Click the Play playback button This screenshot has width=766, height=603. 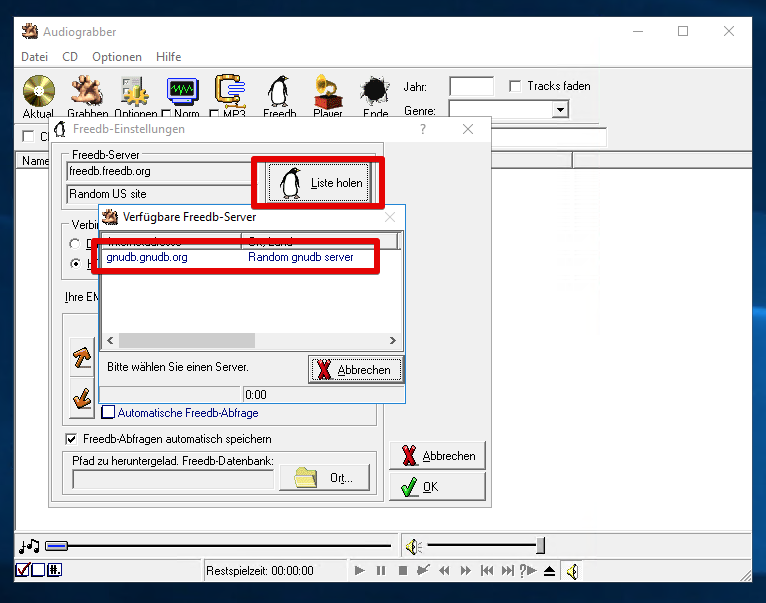pos(360,570)
